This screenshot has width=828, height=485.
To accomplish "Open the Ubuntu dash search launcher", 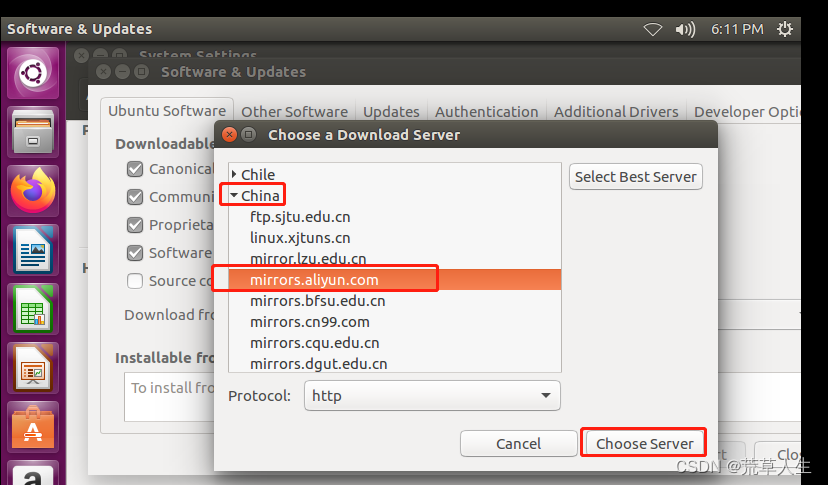I will pyautogui.click(x=33, y=73).
